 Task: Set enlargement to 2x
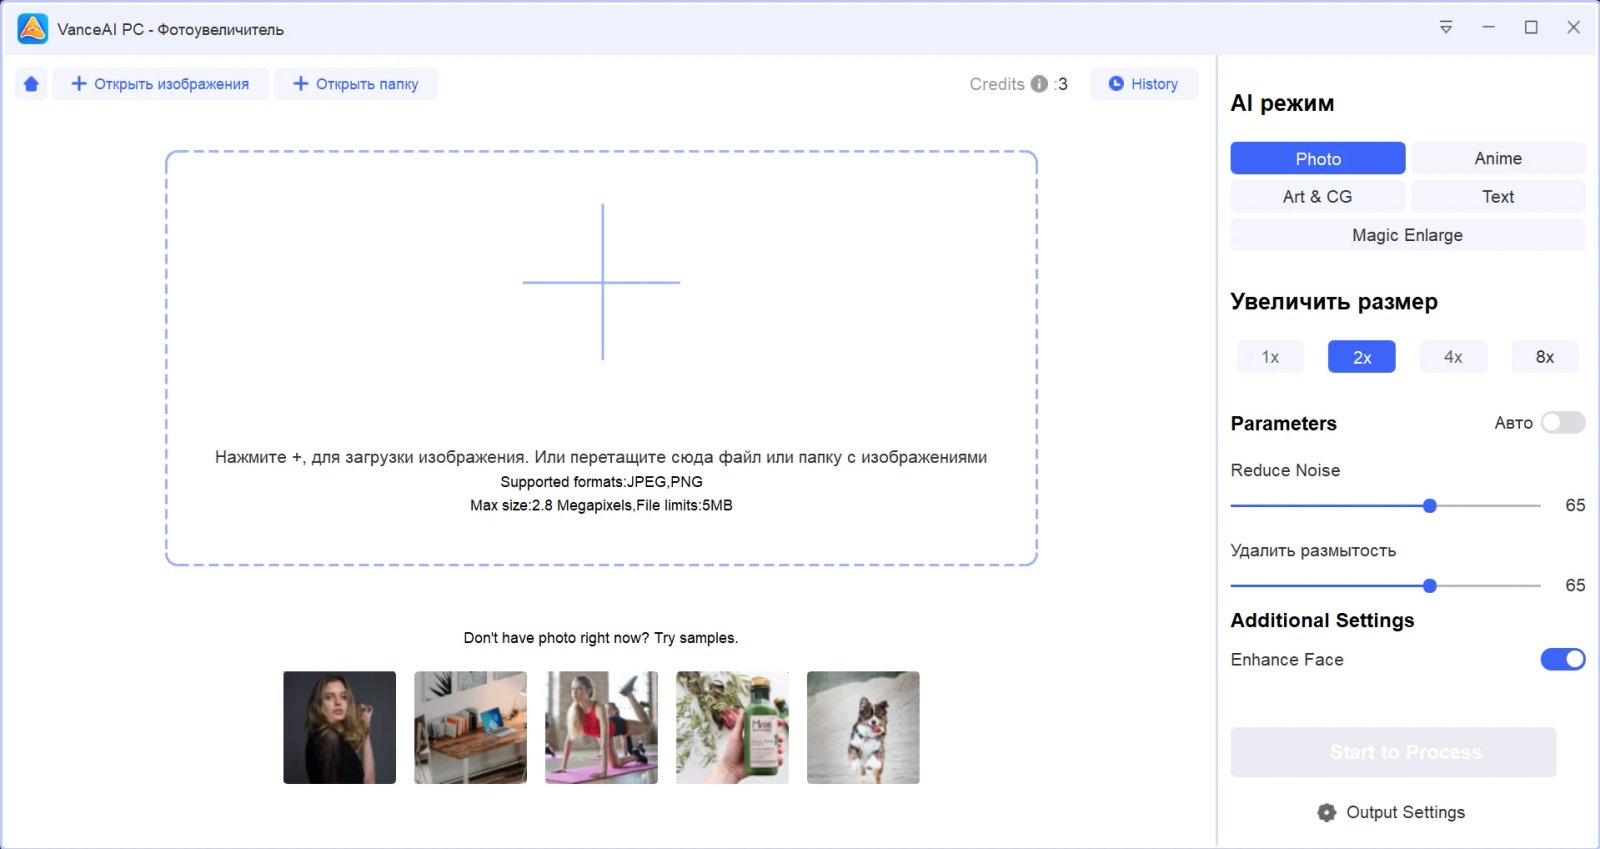[1362, 357]
